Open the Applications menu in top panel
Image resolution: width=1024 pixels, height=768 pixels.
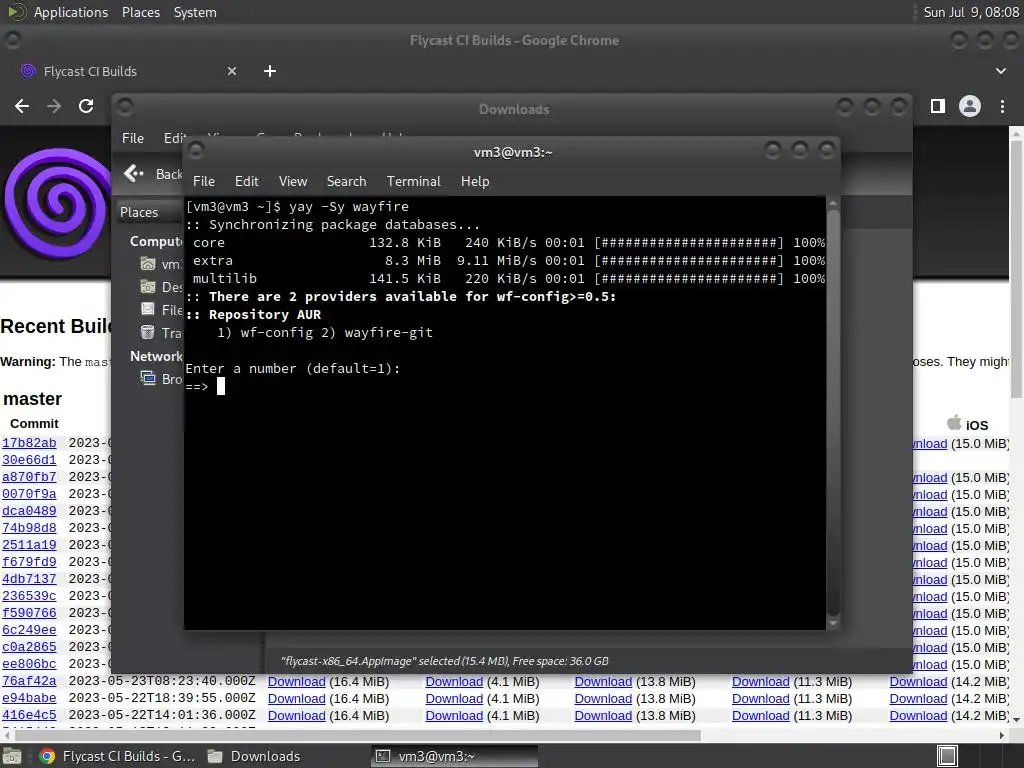71,12
